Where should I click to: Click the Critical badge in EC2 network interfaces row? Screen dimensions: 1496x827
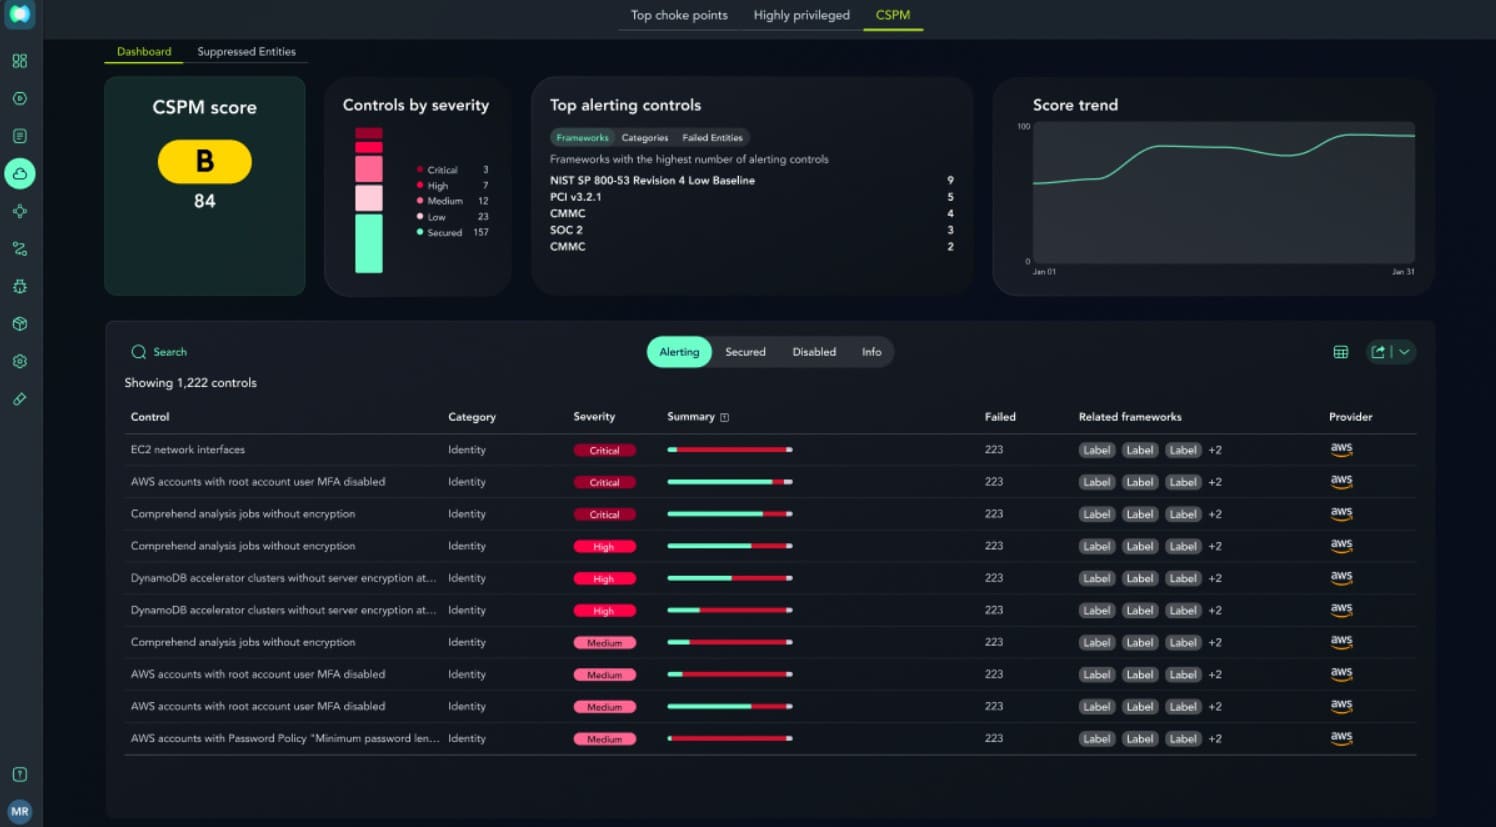pyautogui.click(x=604, y=450)
